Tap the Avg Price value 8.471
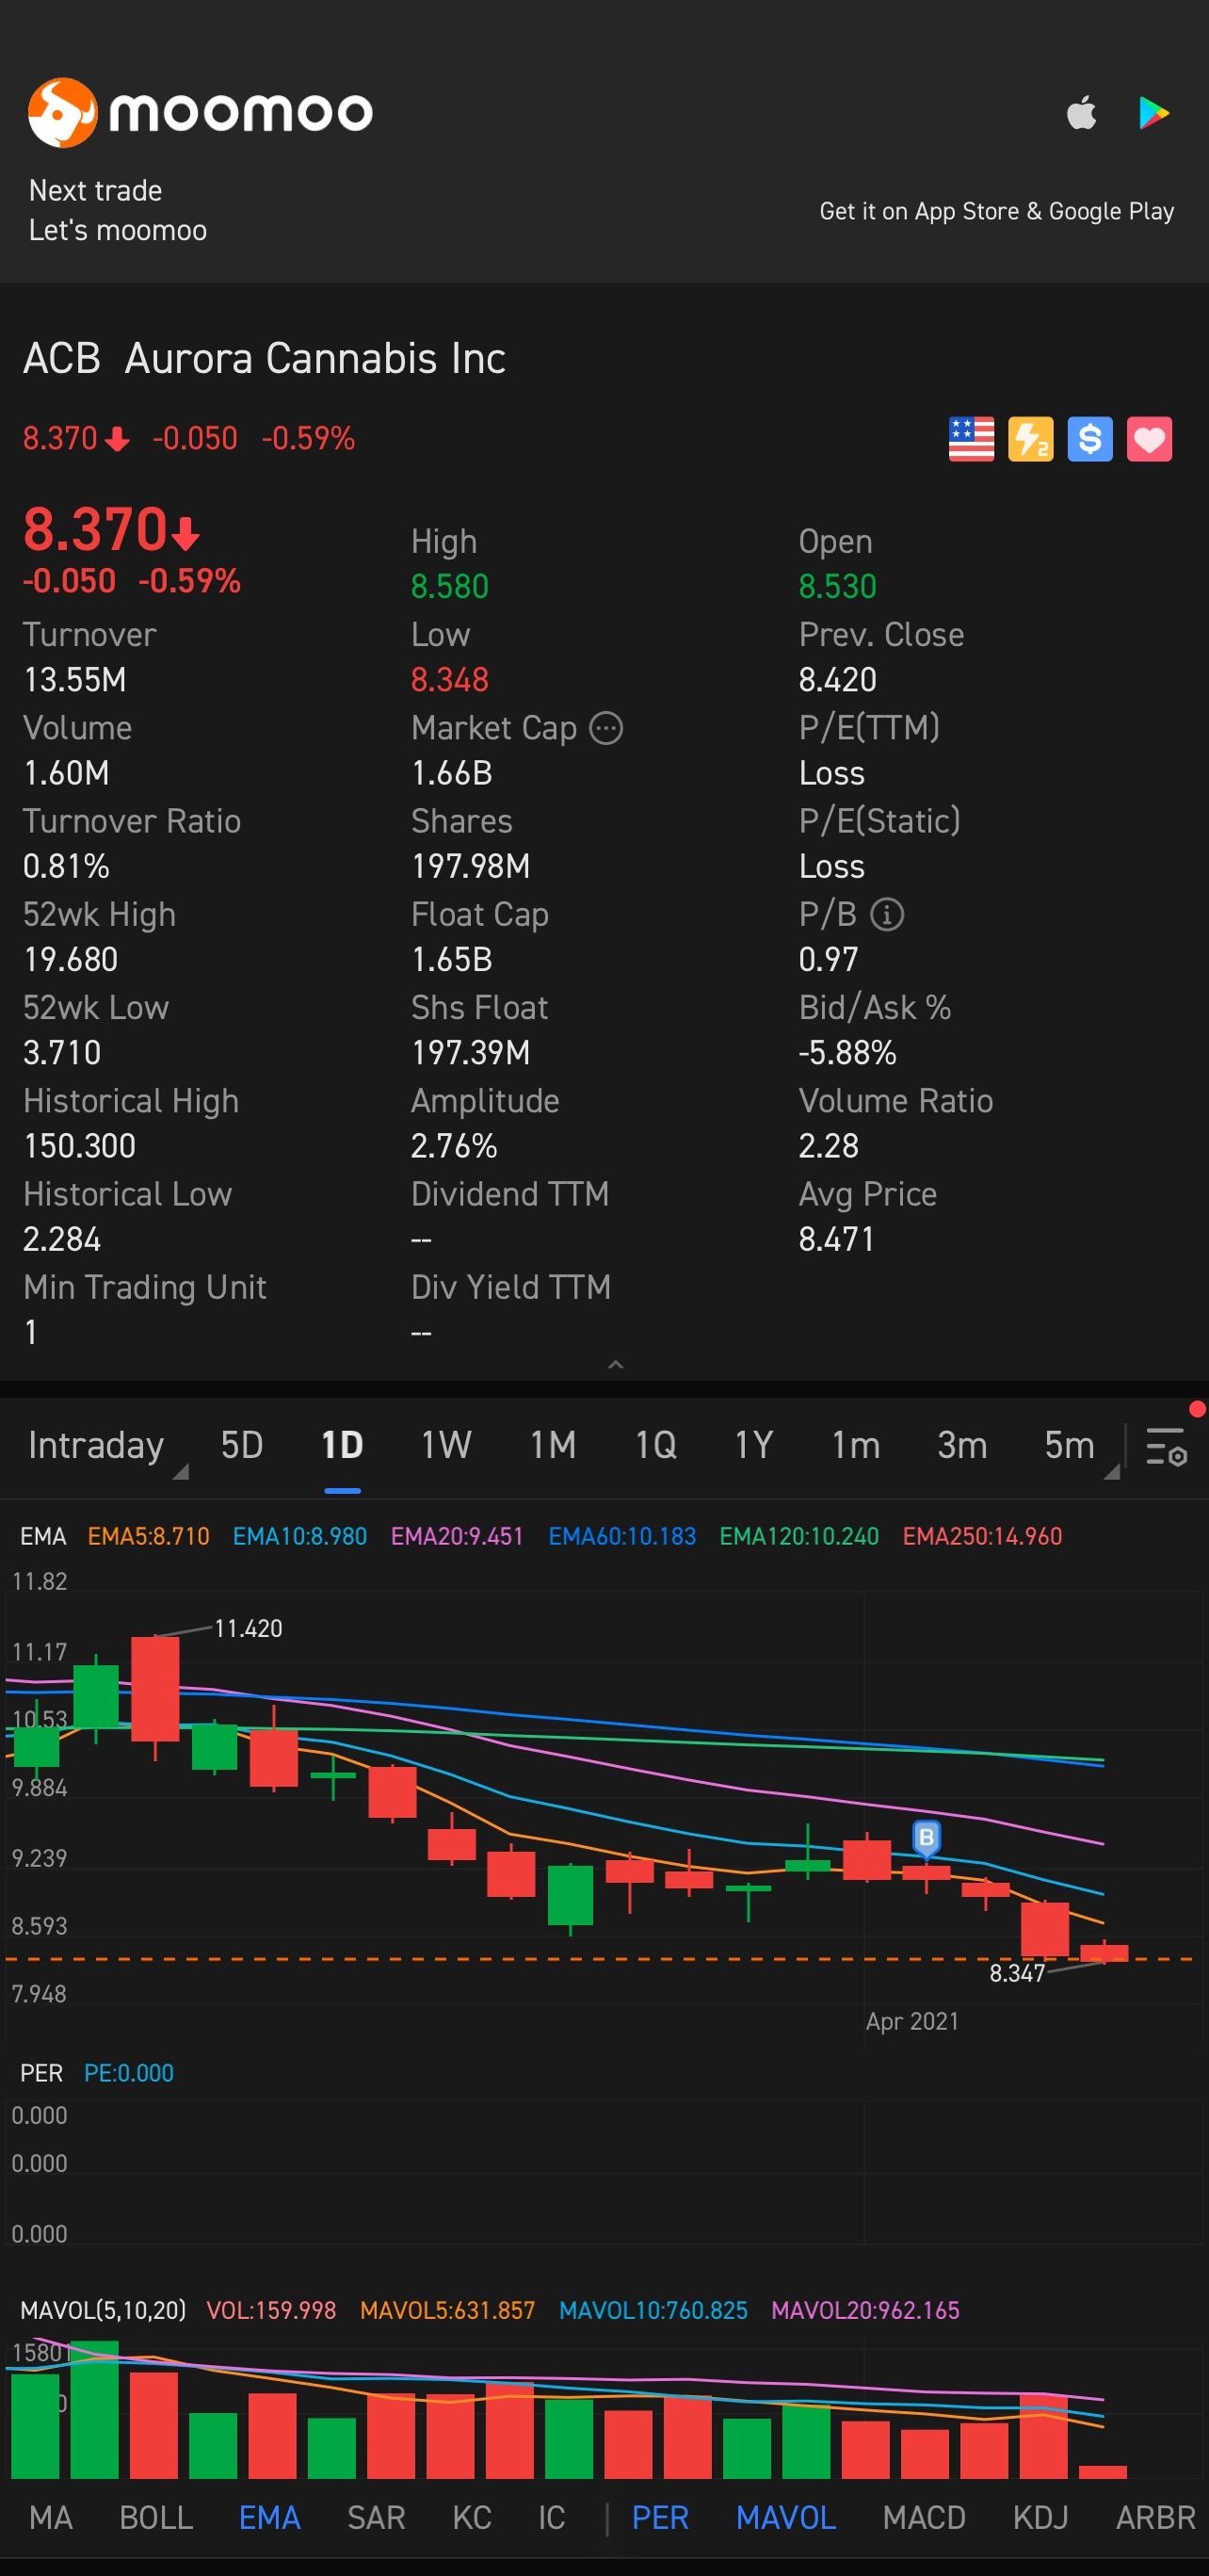 point(836,1239)
